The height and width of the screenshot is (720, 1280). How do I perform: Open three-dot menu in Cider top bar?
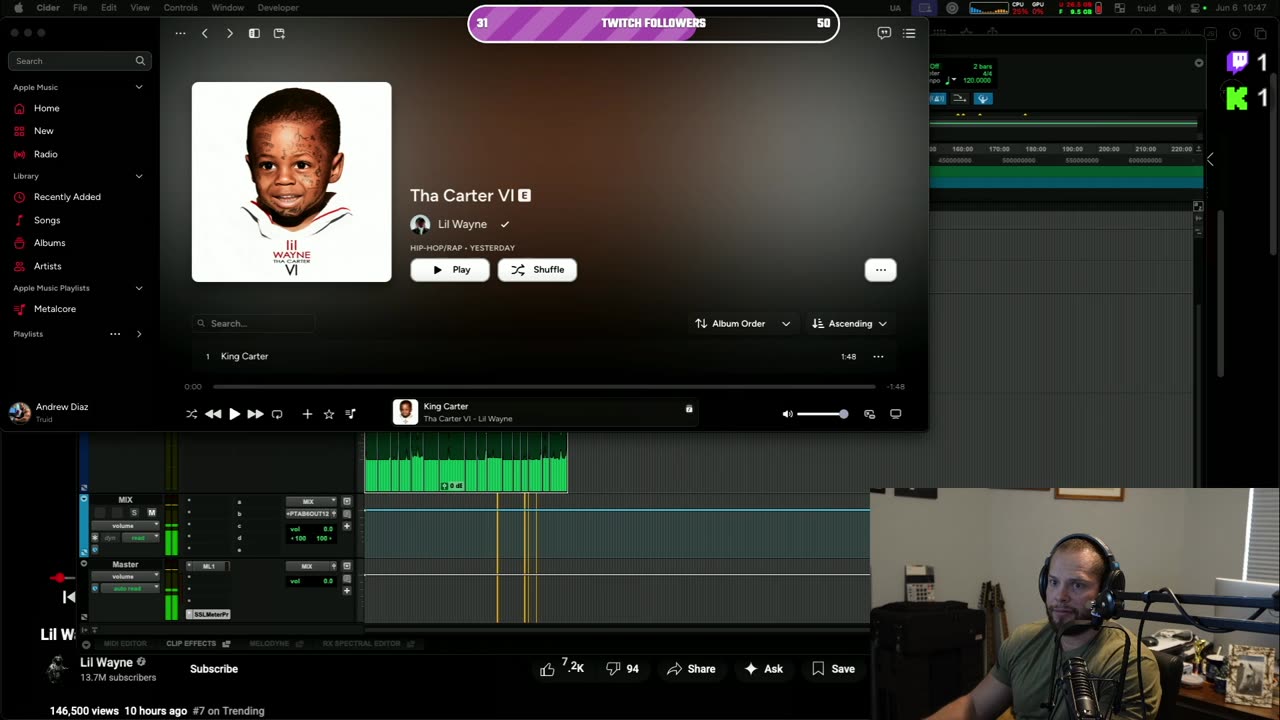point(180,33)
